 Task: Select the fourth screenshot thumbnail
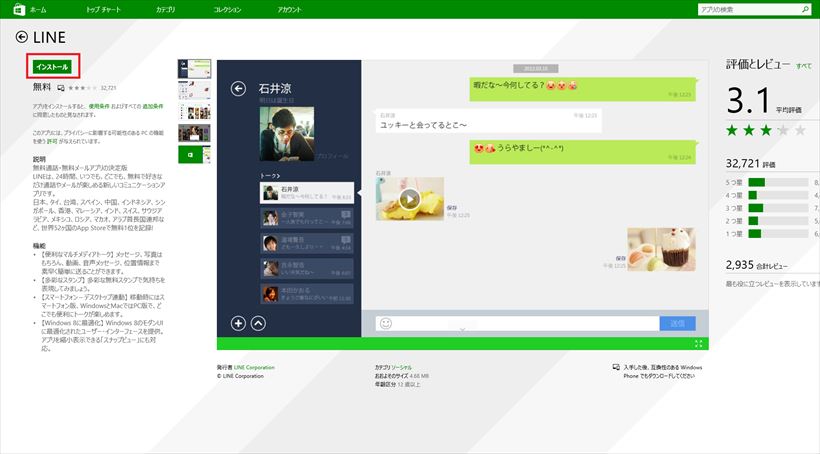coord(194,133)
